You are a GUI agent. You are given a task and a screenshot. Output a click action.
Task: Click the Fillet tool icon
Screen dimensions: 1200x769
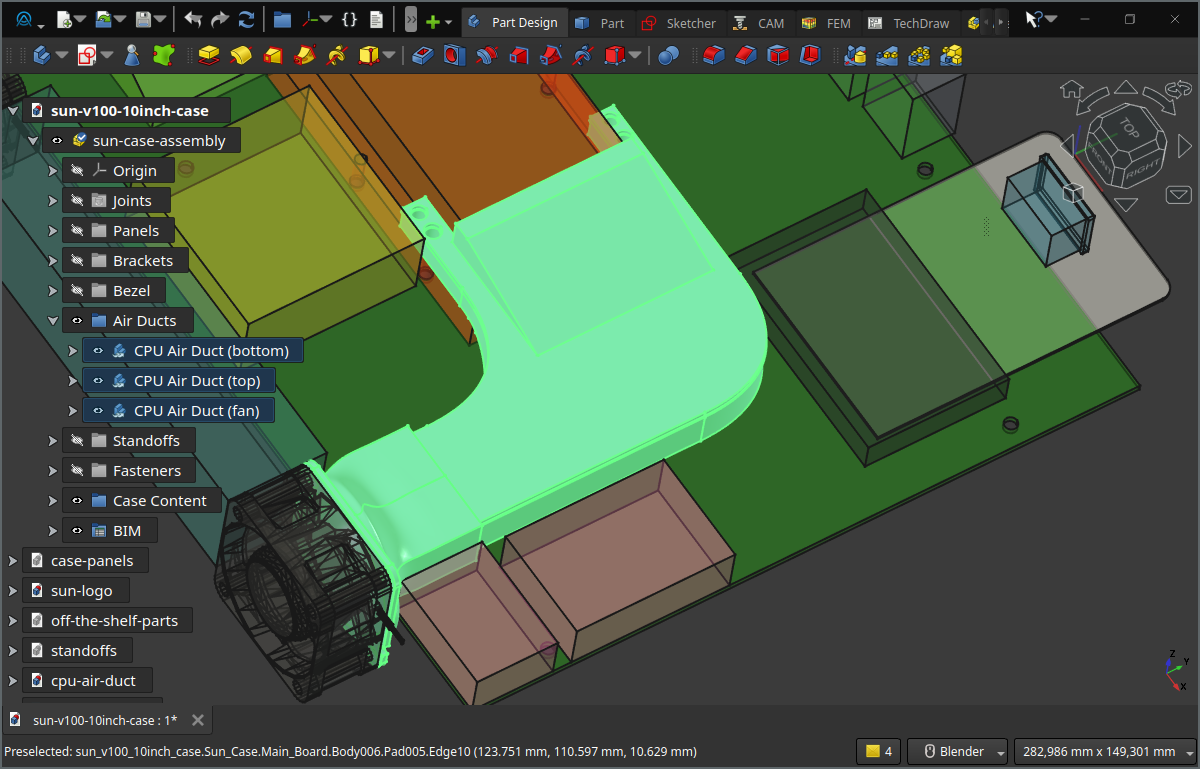[712, 56]
